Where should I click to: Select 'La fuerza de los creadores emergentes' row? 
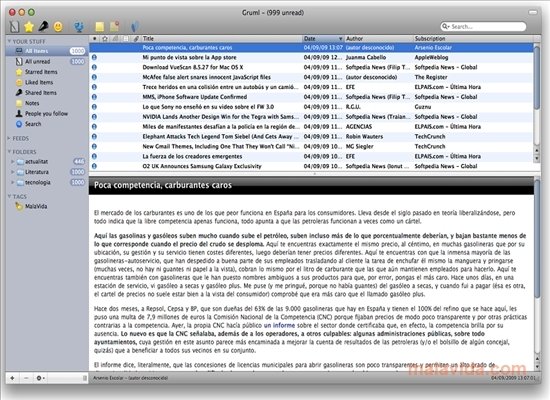(311, 156)
